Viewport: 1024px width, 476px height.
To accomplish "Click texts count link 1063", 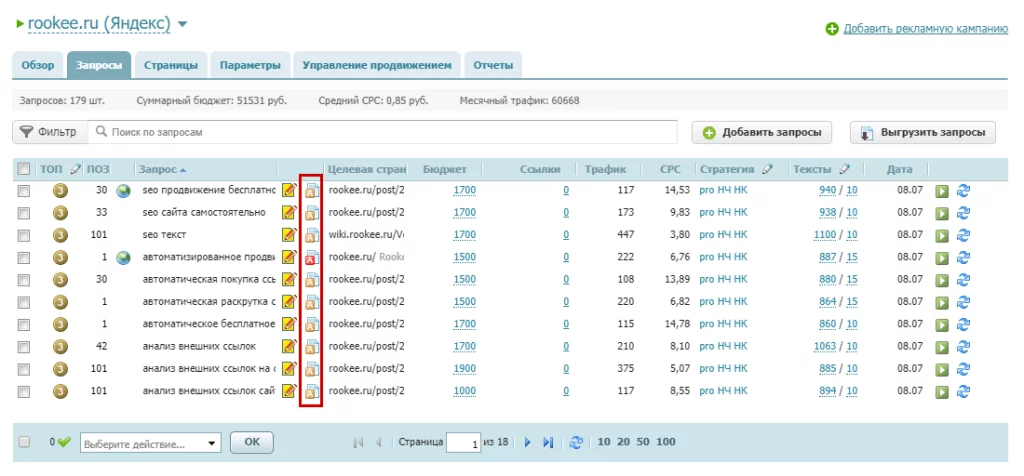I will 825,346.
